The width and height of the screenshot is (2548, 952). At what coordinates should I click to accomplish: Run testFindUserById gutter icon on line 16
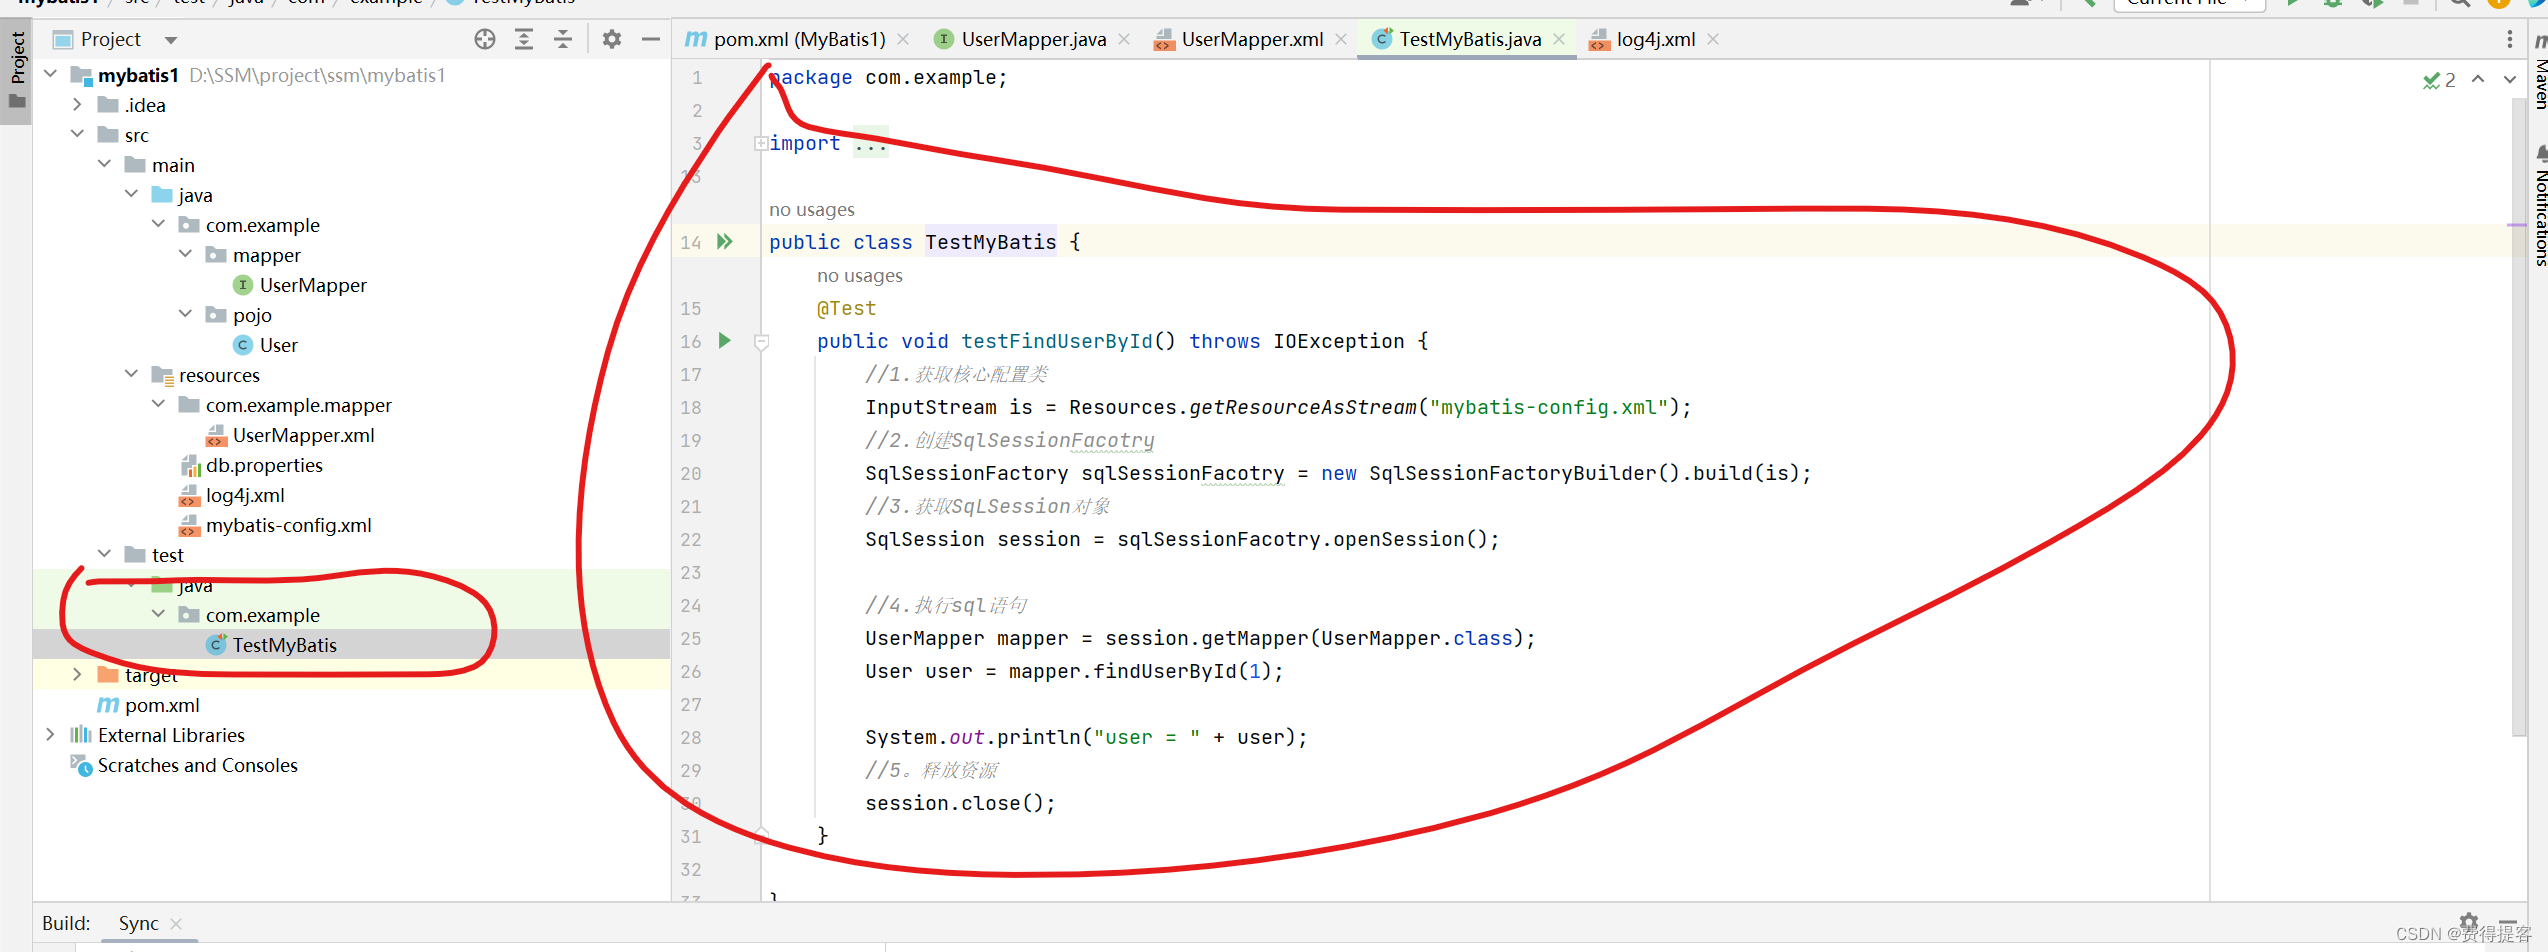(725, 341)
